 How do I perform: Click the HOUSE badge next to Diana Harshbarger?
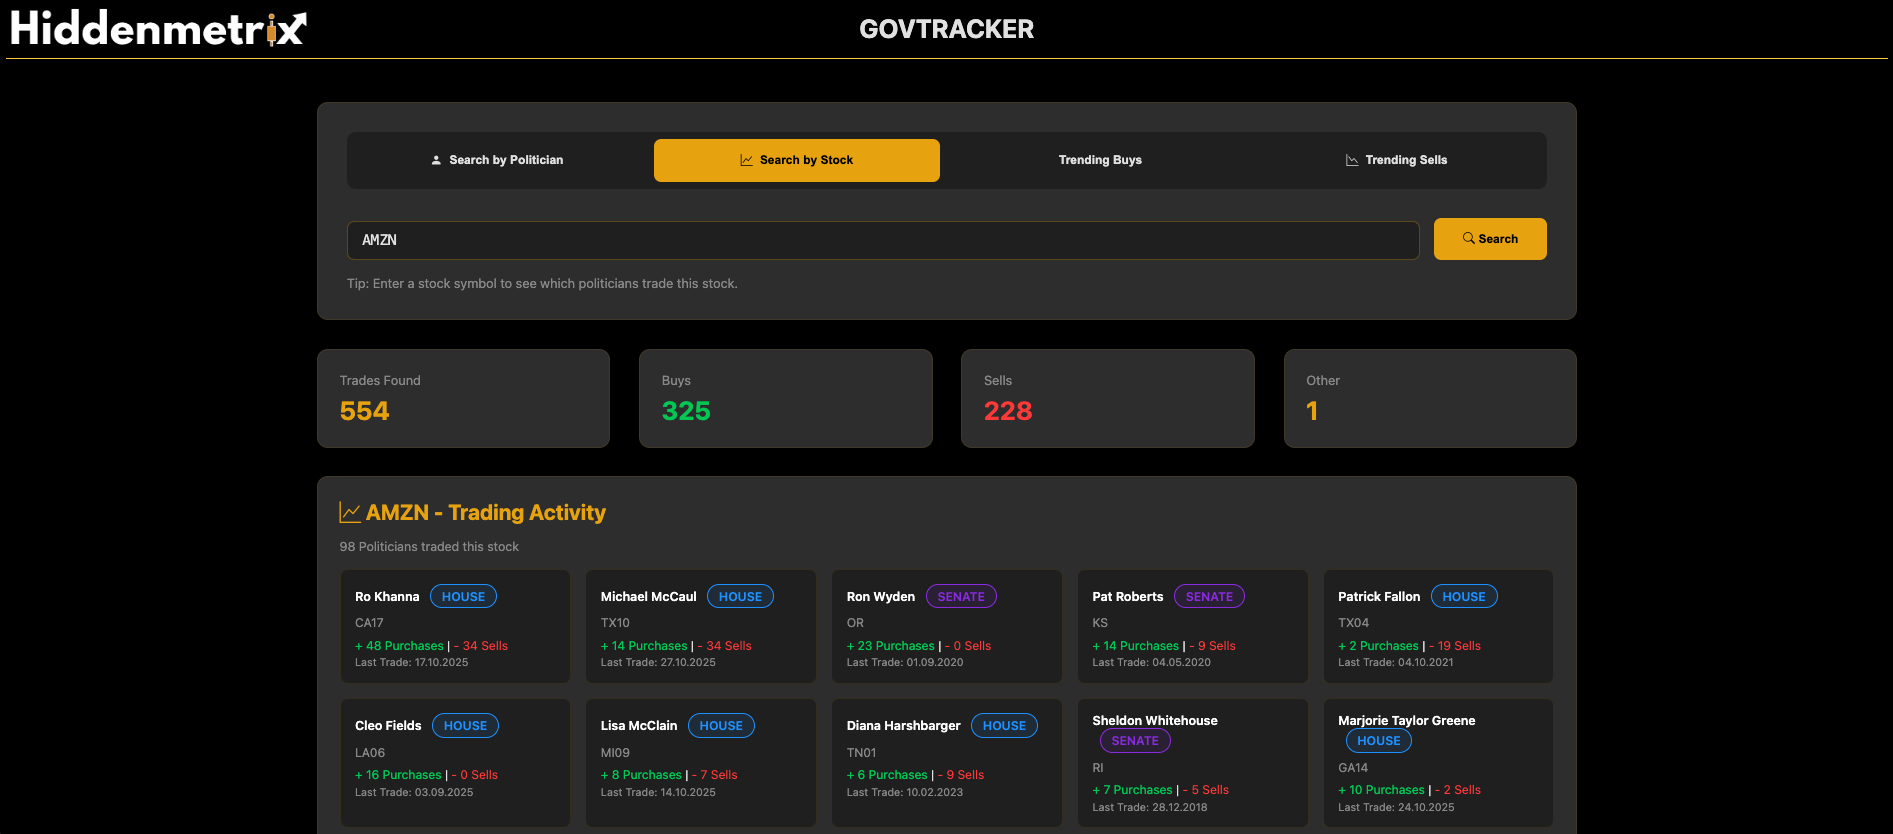pyautogui.click(x=1004, y=726)
